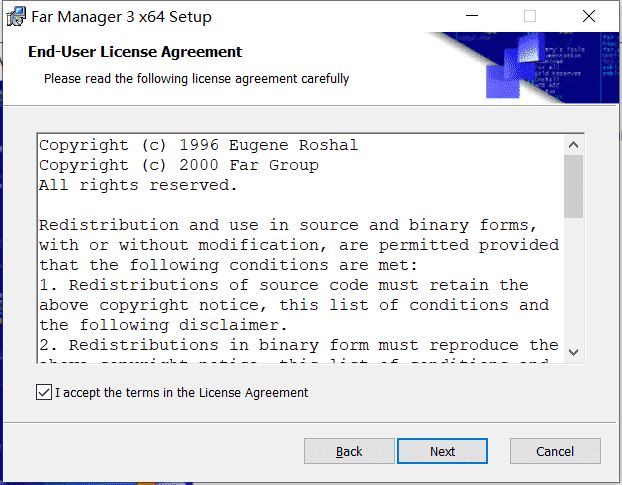Click the empty scrollbar track below the thumb
The width and height of the screenshot is (622, 485).
[x=573, y=280]
